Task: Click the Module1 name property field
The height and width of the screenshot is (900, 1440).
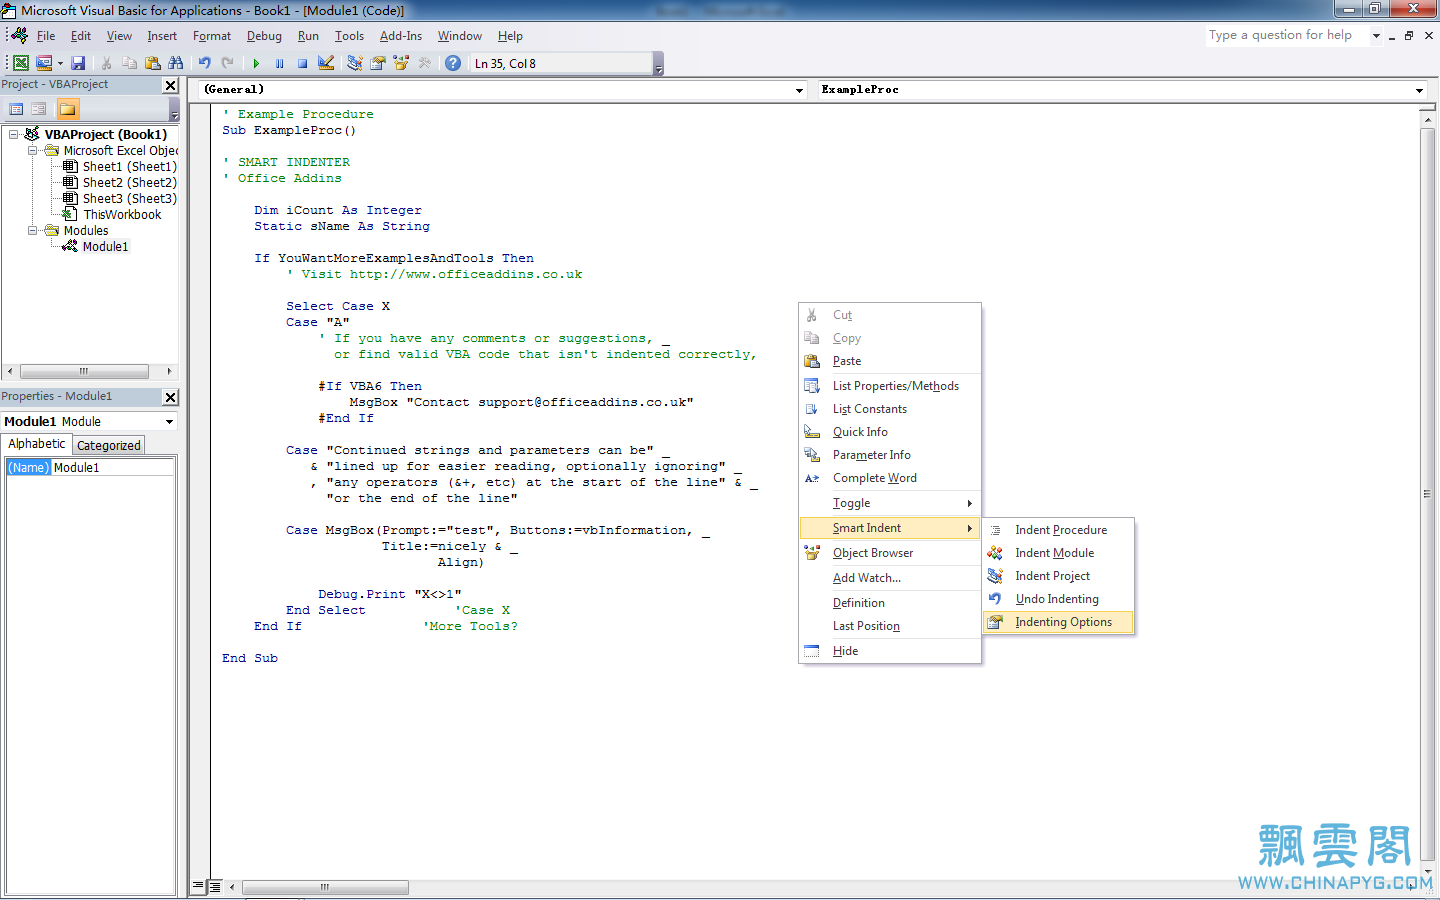Action: point(113,467)
